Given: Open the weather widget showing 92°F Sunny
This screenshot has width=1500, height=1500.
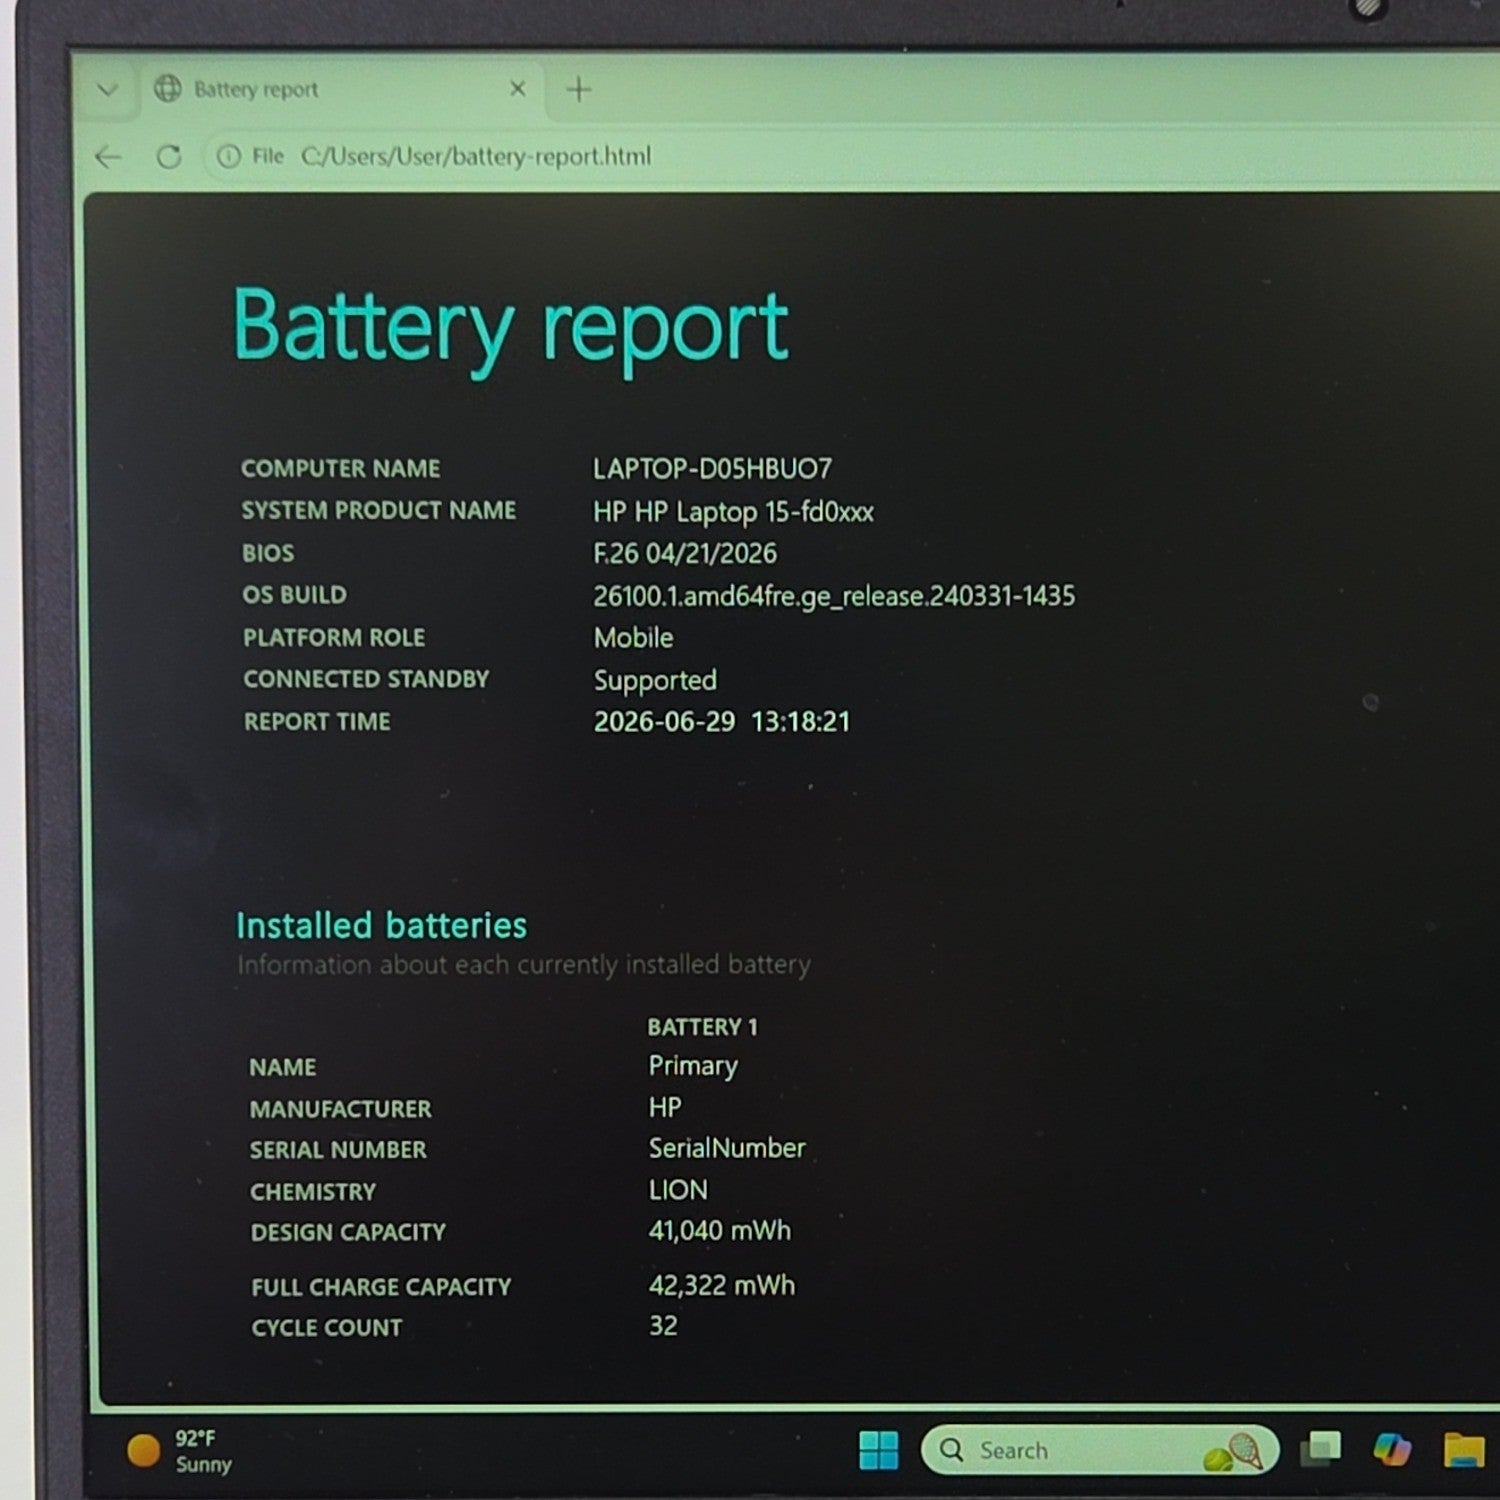Looking at the screenshot, I should [180, 1451].
